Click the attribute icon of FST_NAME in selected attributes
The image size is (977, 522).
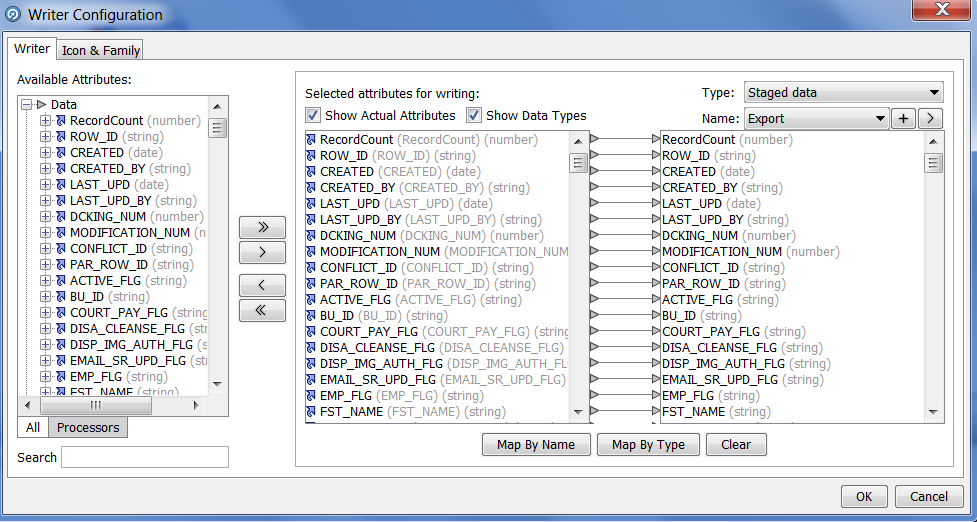(x=311, y=412)
